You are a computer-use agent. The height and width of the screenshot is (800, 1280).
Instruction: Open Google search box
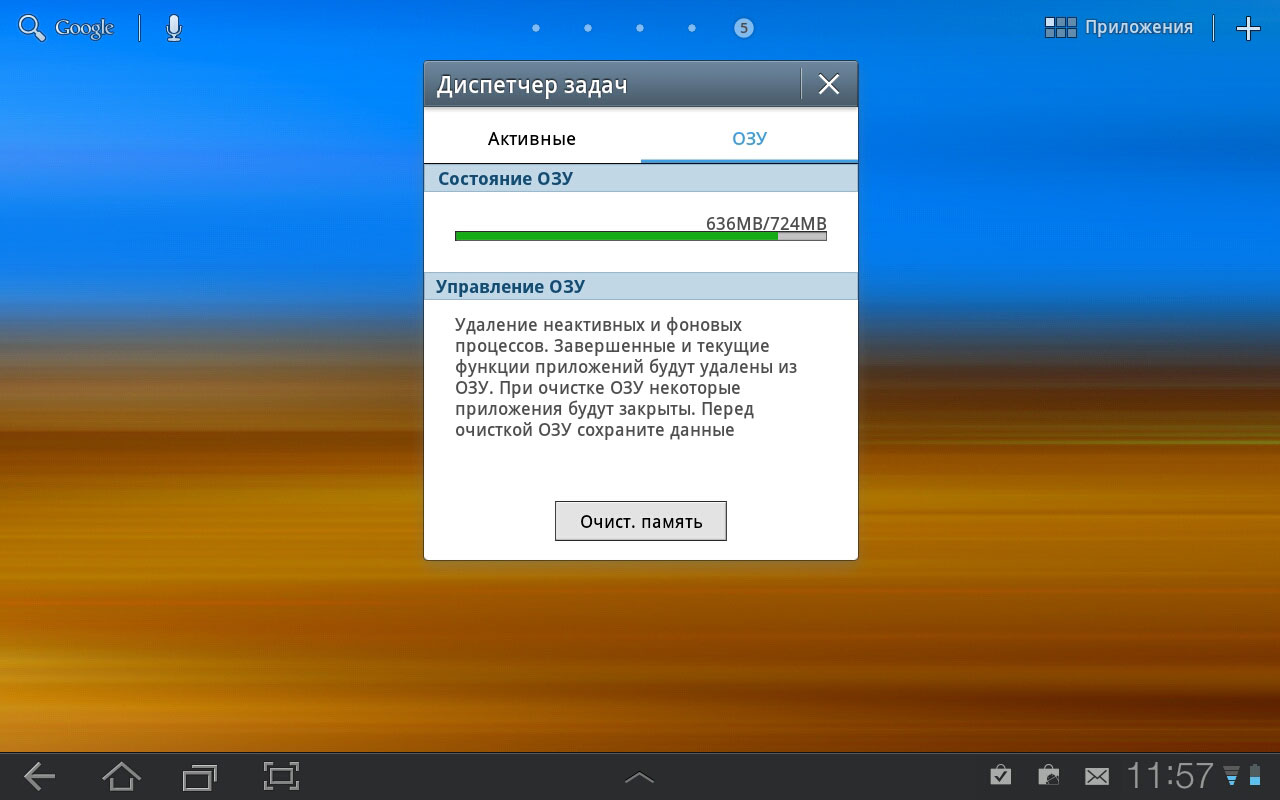click(67, 28)
